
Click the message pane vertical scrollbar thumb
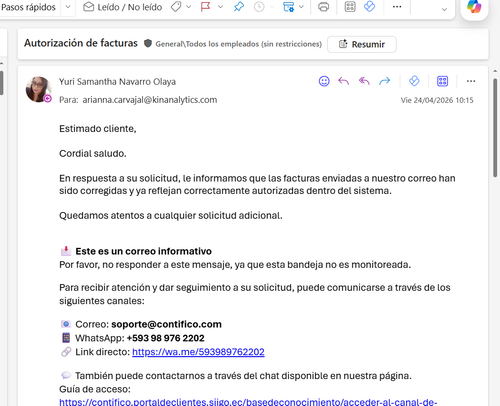[x=495, y=128]
